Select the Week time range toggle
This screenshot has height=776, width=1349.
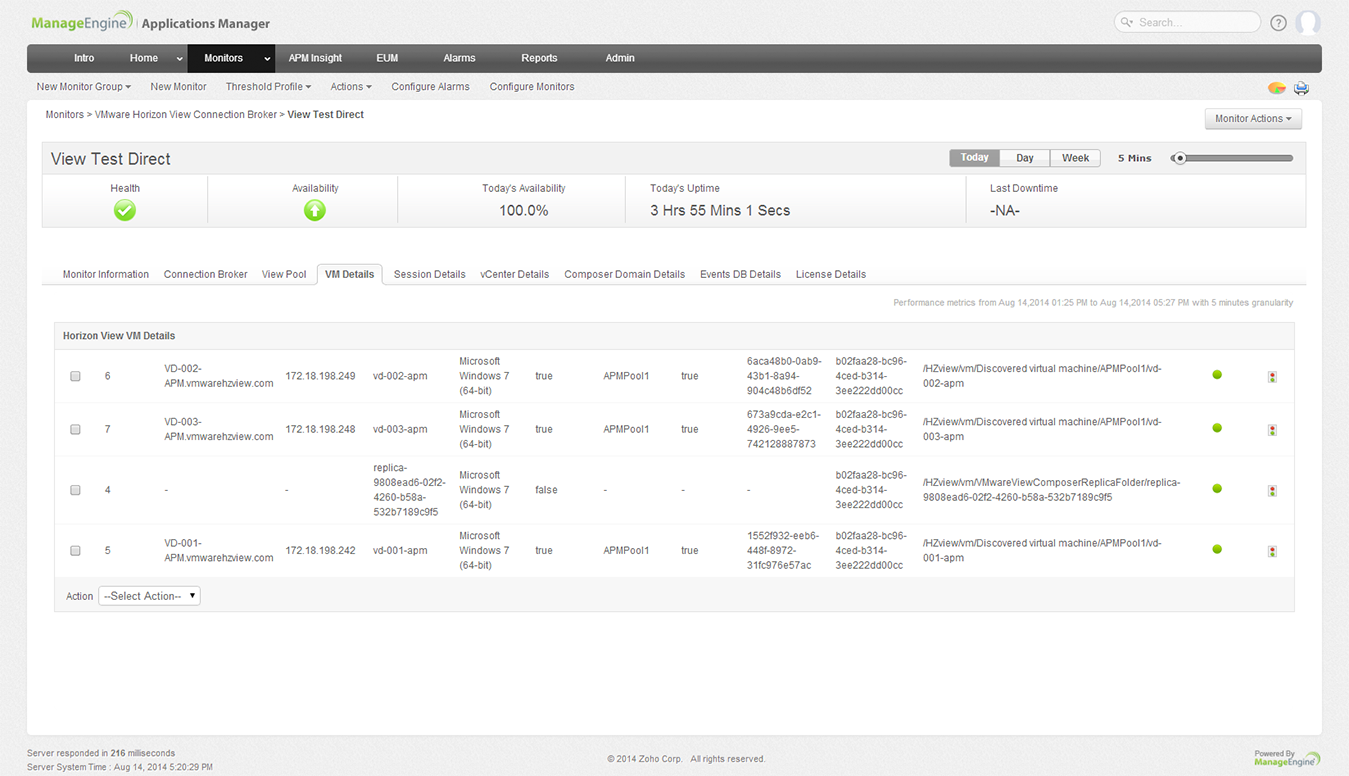[1076, 158]
